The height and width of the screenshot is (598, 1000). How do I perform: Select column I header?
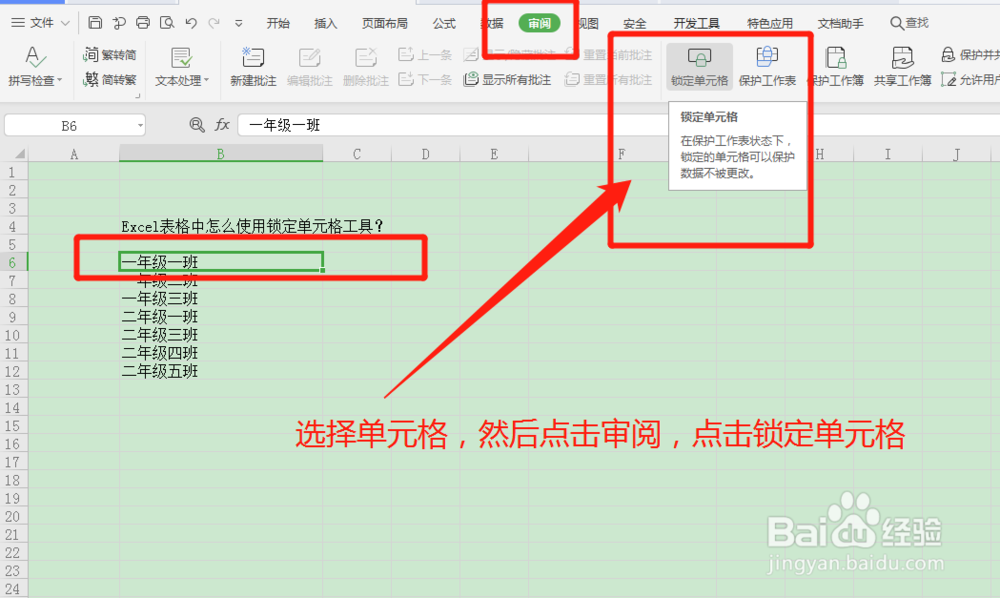click(x=887, y=154)
